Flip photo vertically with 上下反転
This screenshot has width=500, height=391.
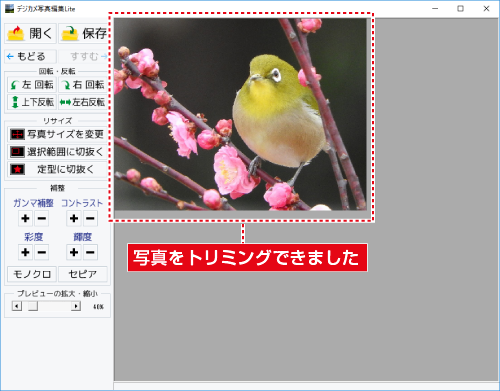click(x=32, y=102)
